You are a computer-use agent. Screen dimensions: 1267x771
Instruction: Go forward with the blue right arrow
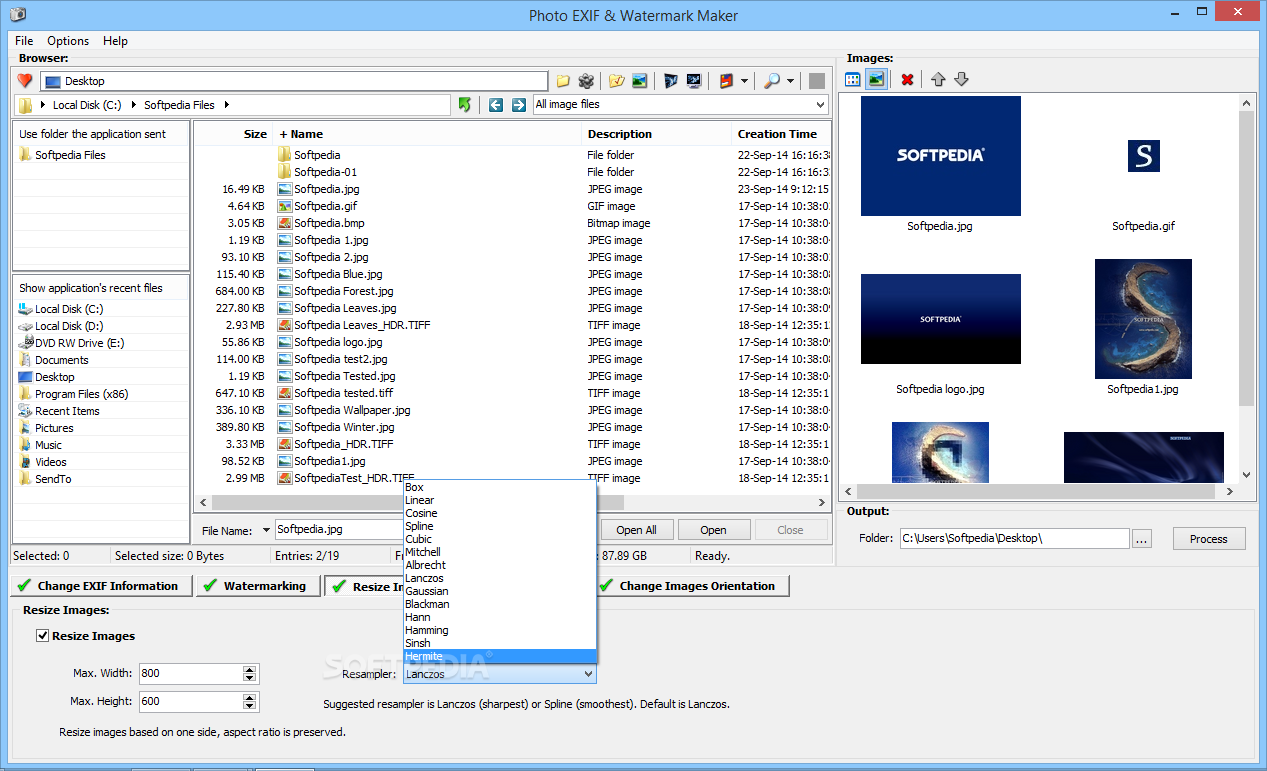[518, 105]
